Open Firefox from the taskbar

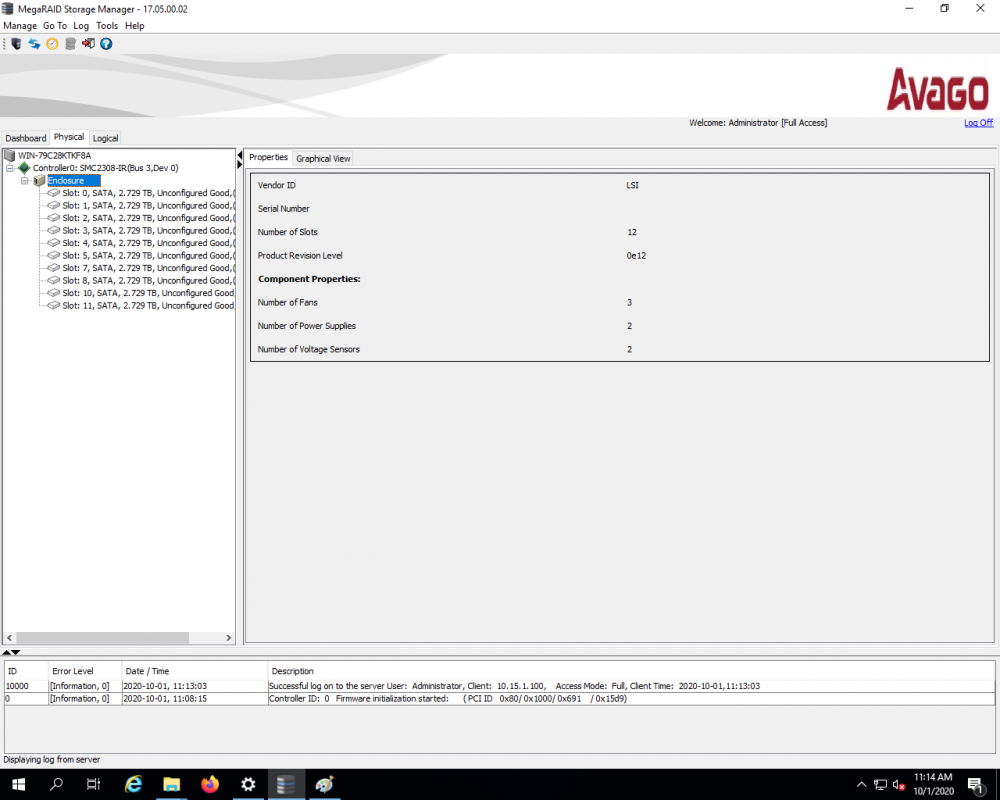210,784
